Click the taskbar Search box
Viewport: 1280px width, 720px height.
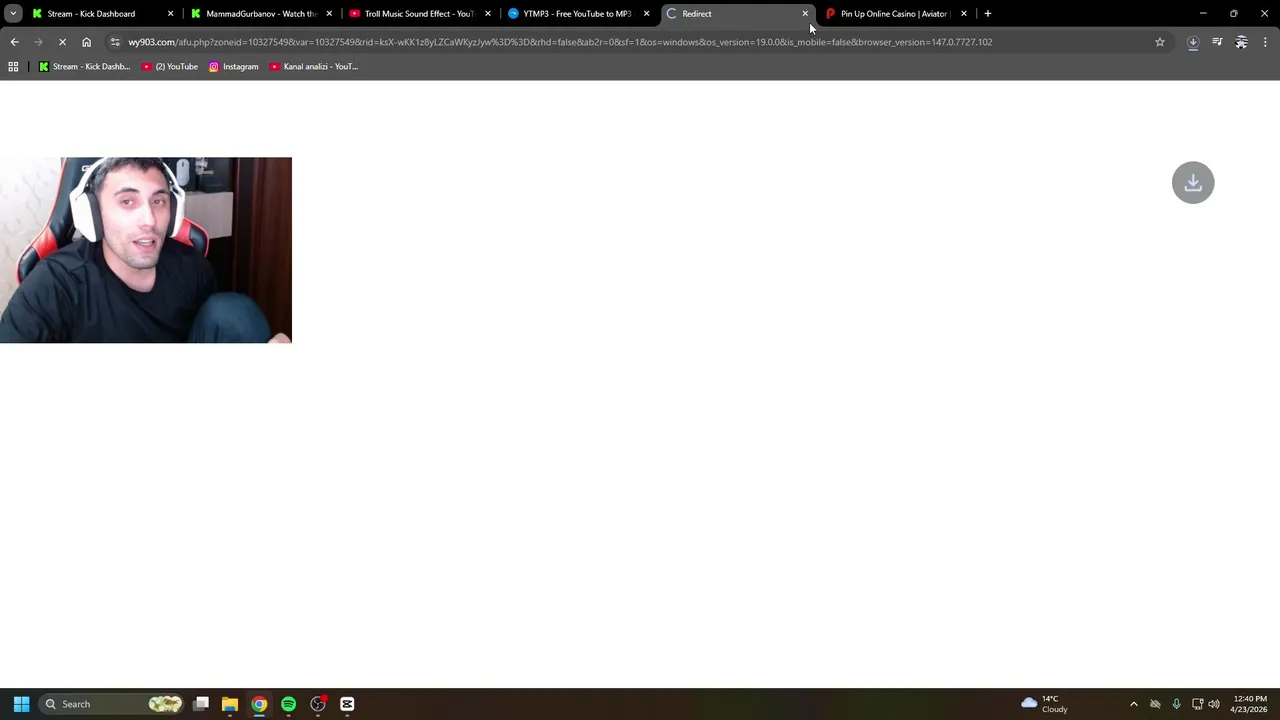(113, 704)
